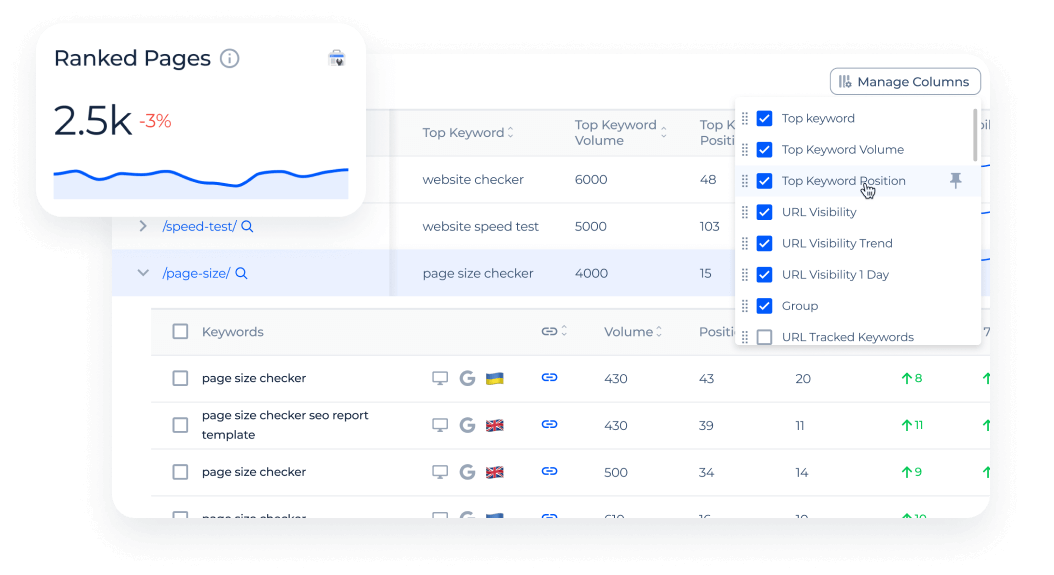Open the /speed-test/ page link
This screenshot has height=575, width=1054.
[x=199, y=227]
